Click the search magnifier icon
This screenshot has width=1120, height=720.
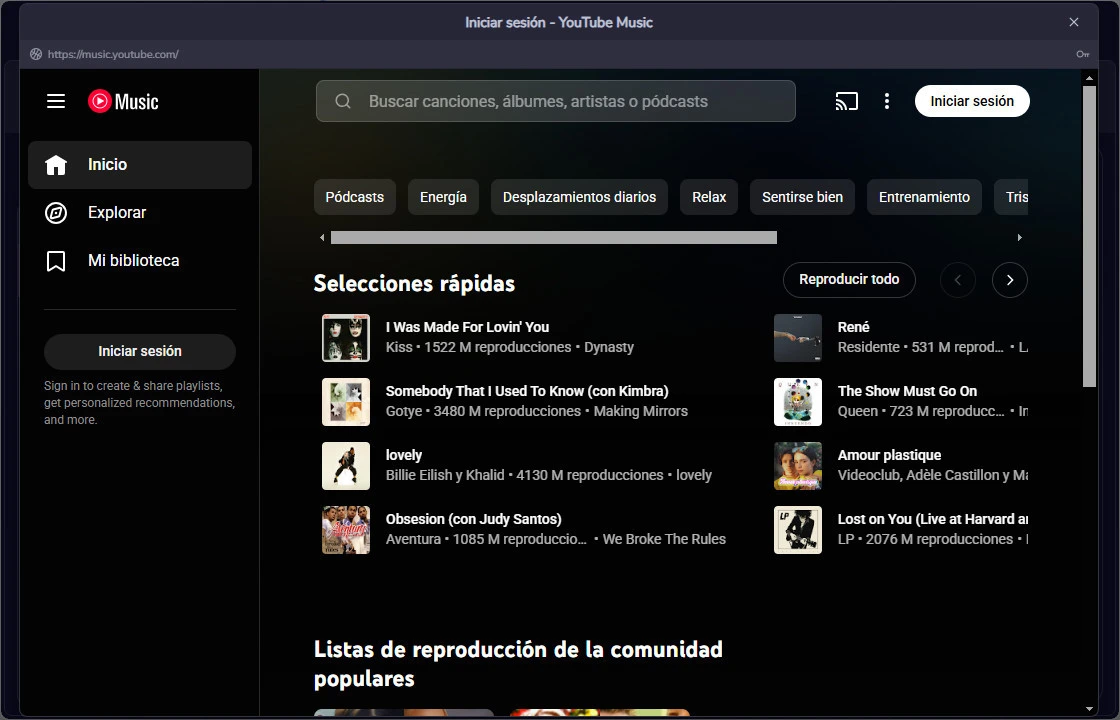point(343,101)
